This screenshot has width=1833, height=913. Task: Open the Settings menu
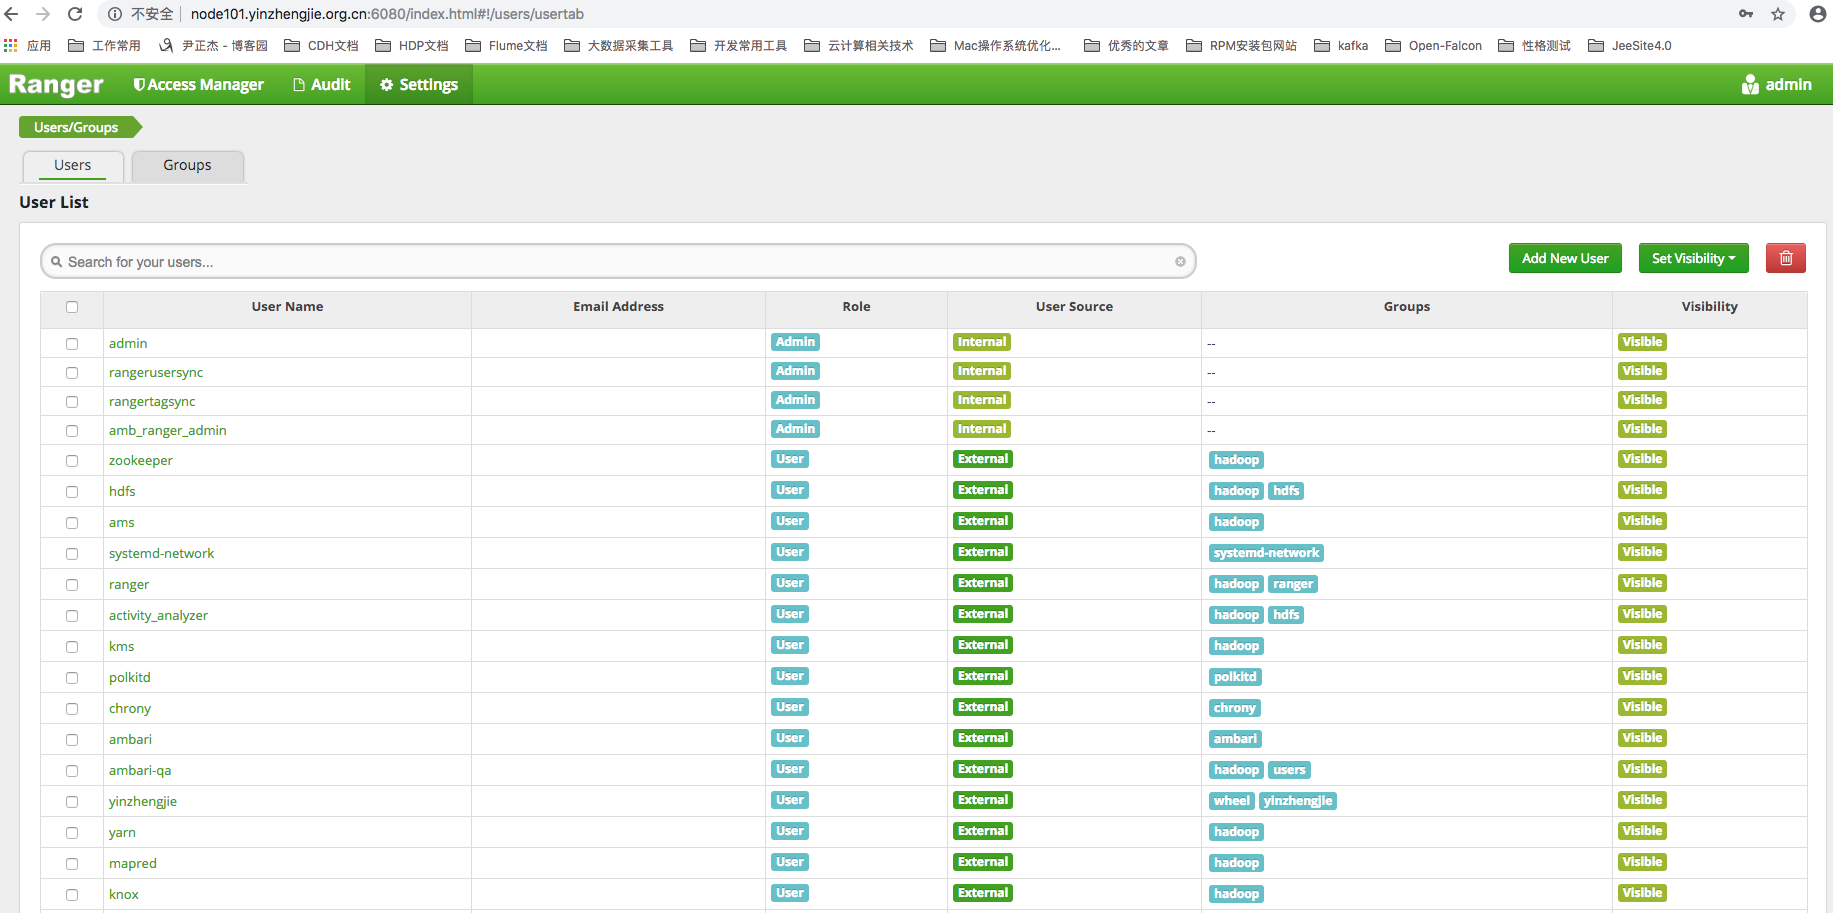(x=419, y=85)
